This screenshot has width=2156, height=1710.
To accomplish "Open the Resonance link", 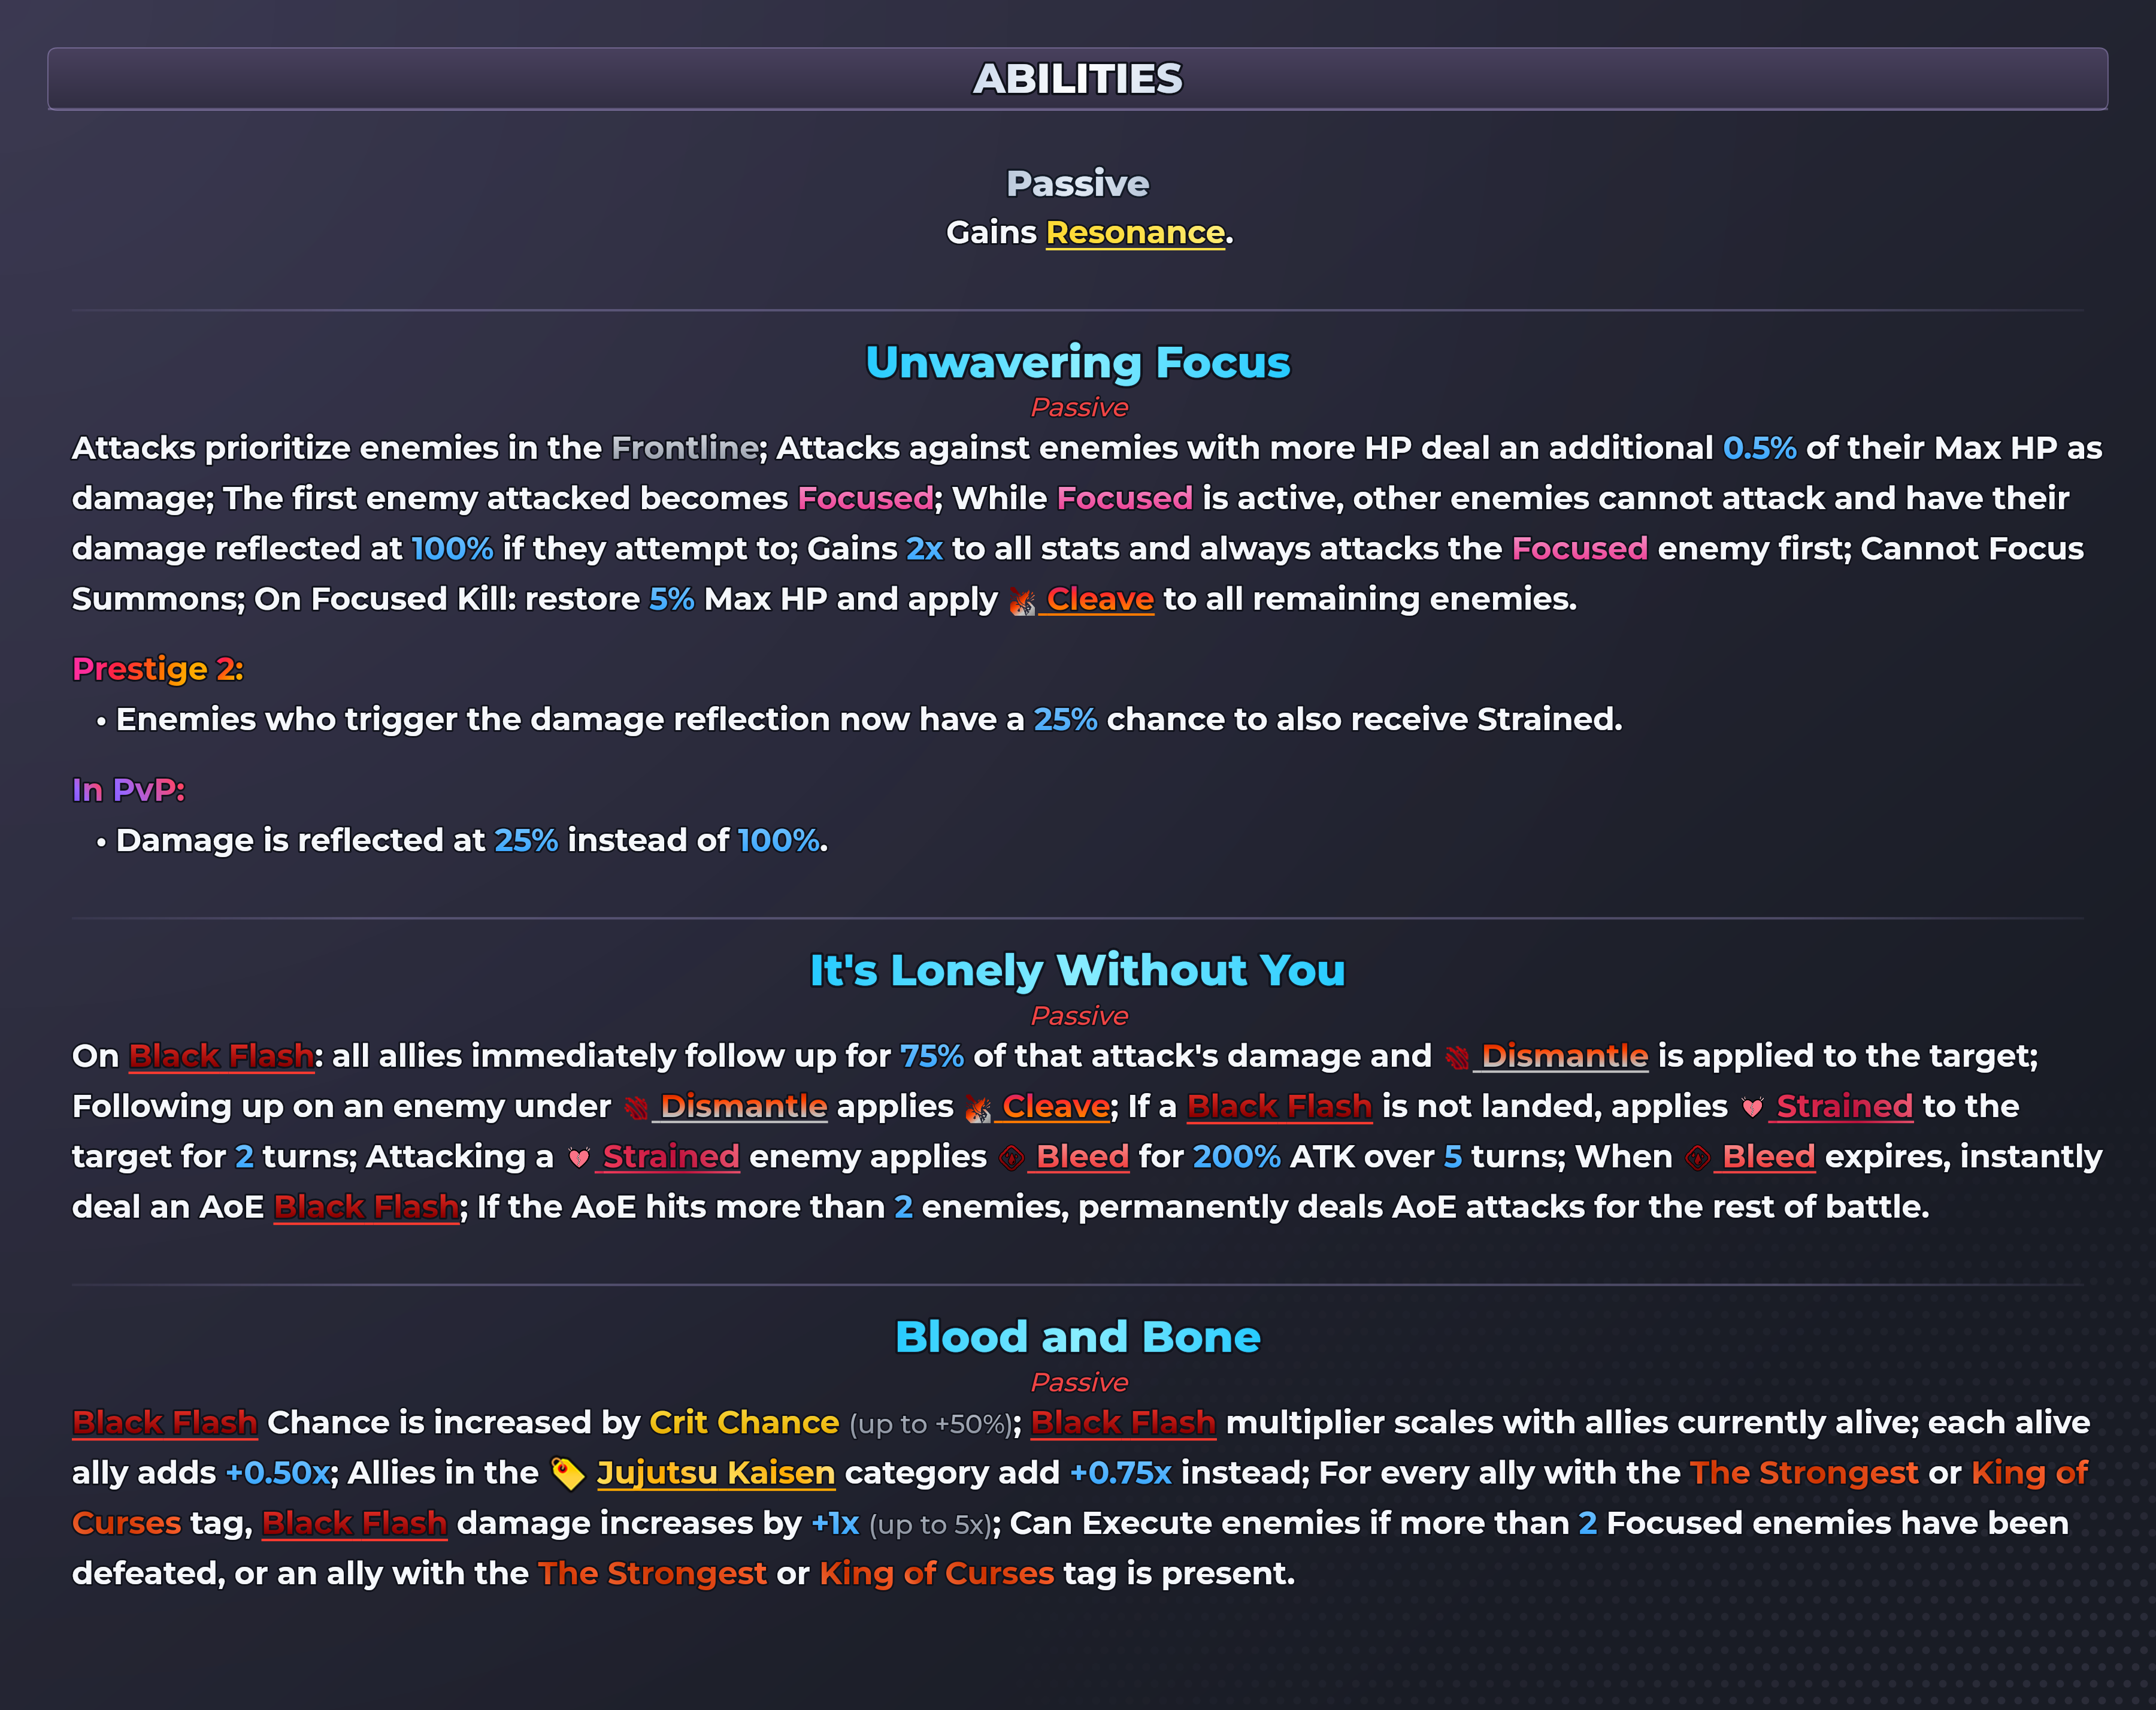I will (1135, 233).
